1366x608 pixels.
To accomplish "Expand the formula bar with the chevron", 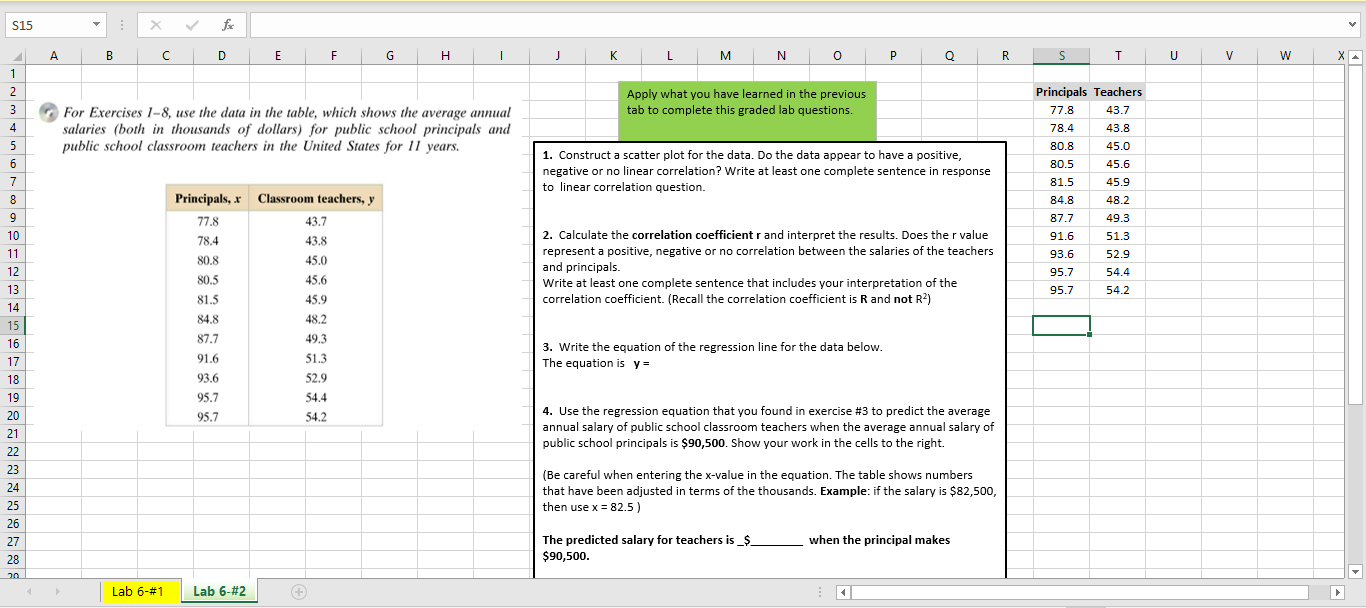I will tap(1352, 24).
